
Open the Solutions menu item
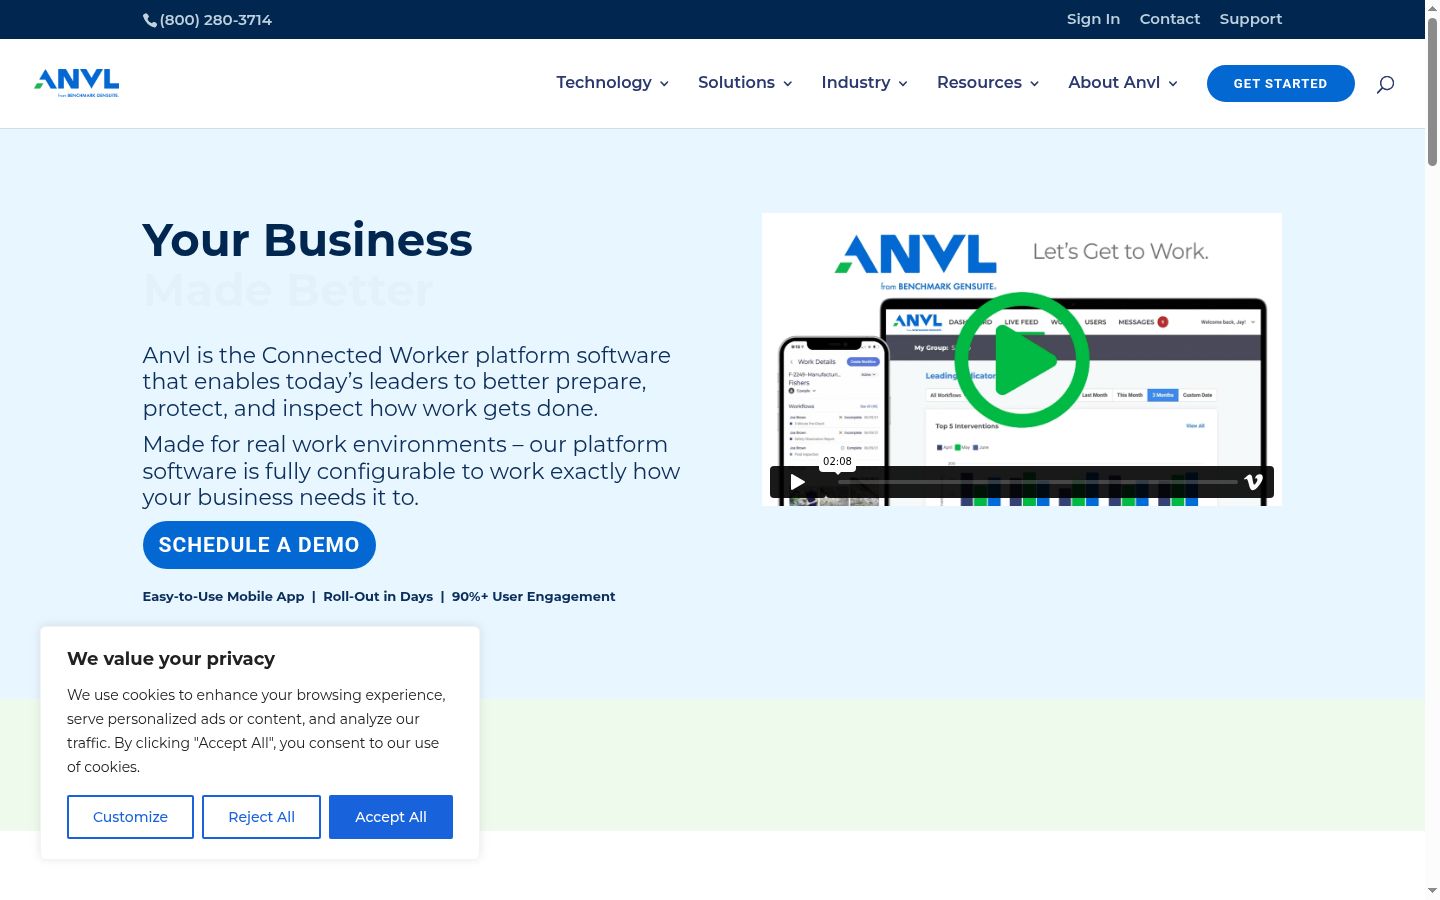tap(736, 83)
